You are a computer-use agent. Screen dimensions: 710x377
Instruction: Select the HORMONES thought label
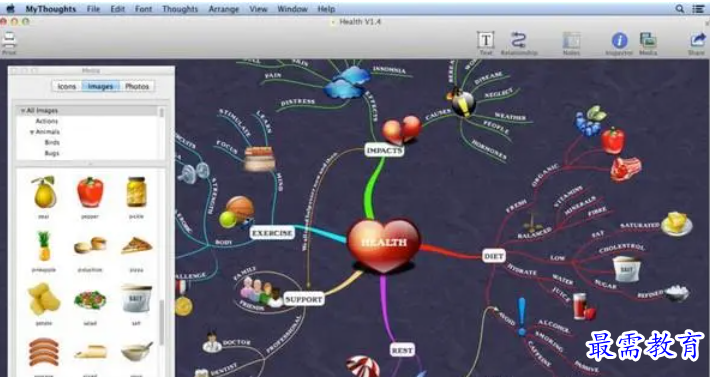click(489, 150)
